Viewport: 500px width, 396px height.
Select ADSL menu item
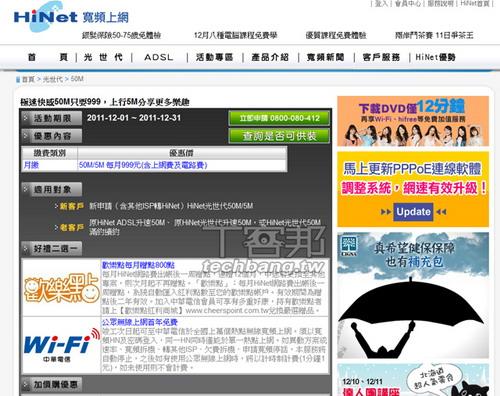pos(159,57)
